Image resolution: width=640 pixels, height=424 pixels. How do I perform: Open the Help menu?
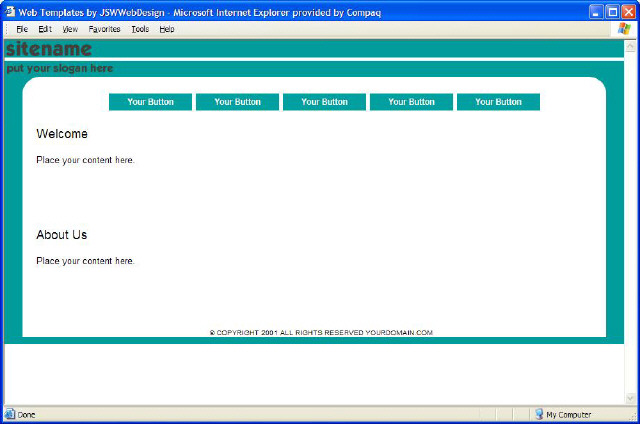(x=166, y=29)
